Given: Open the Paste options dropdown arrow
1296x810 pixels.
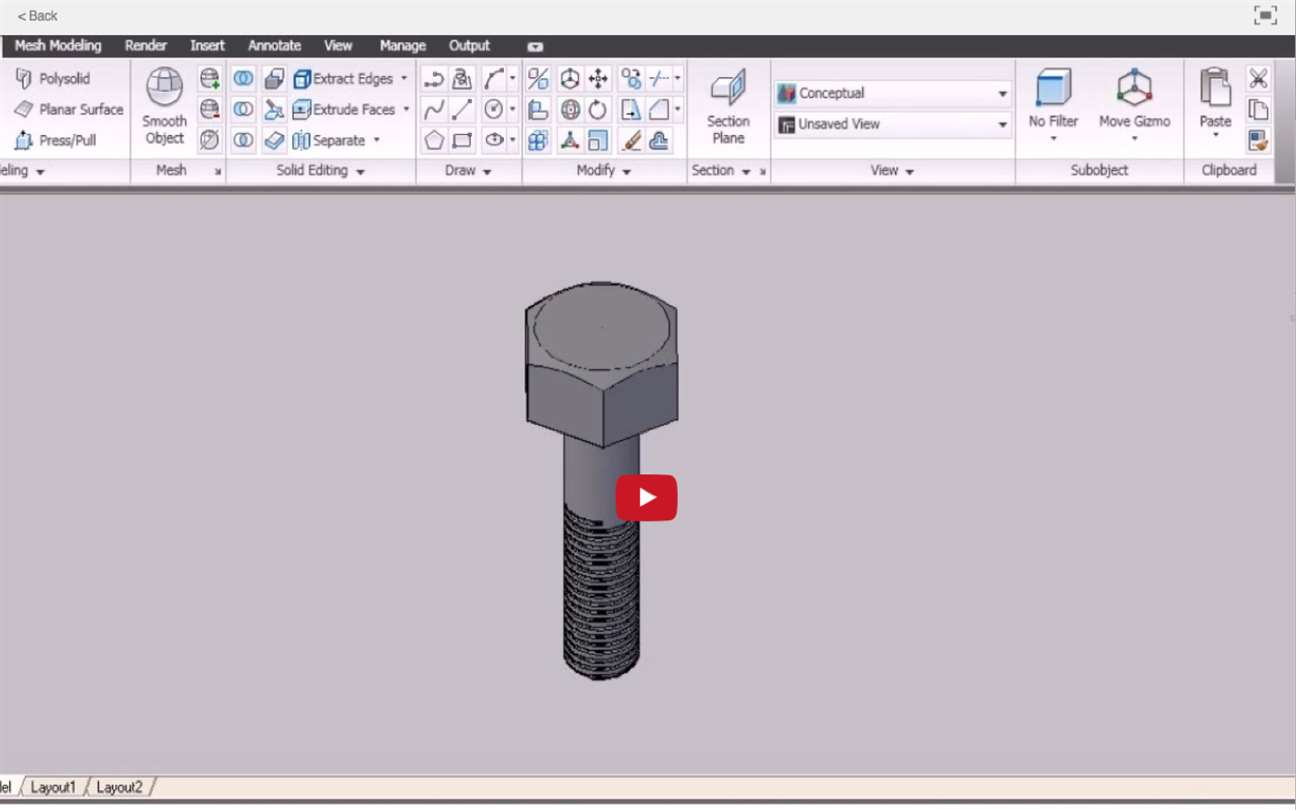Looking at the screenshot, I should (x=1215, y=135).
